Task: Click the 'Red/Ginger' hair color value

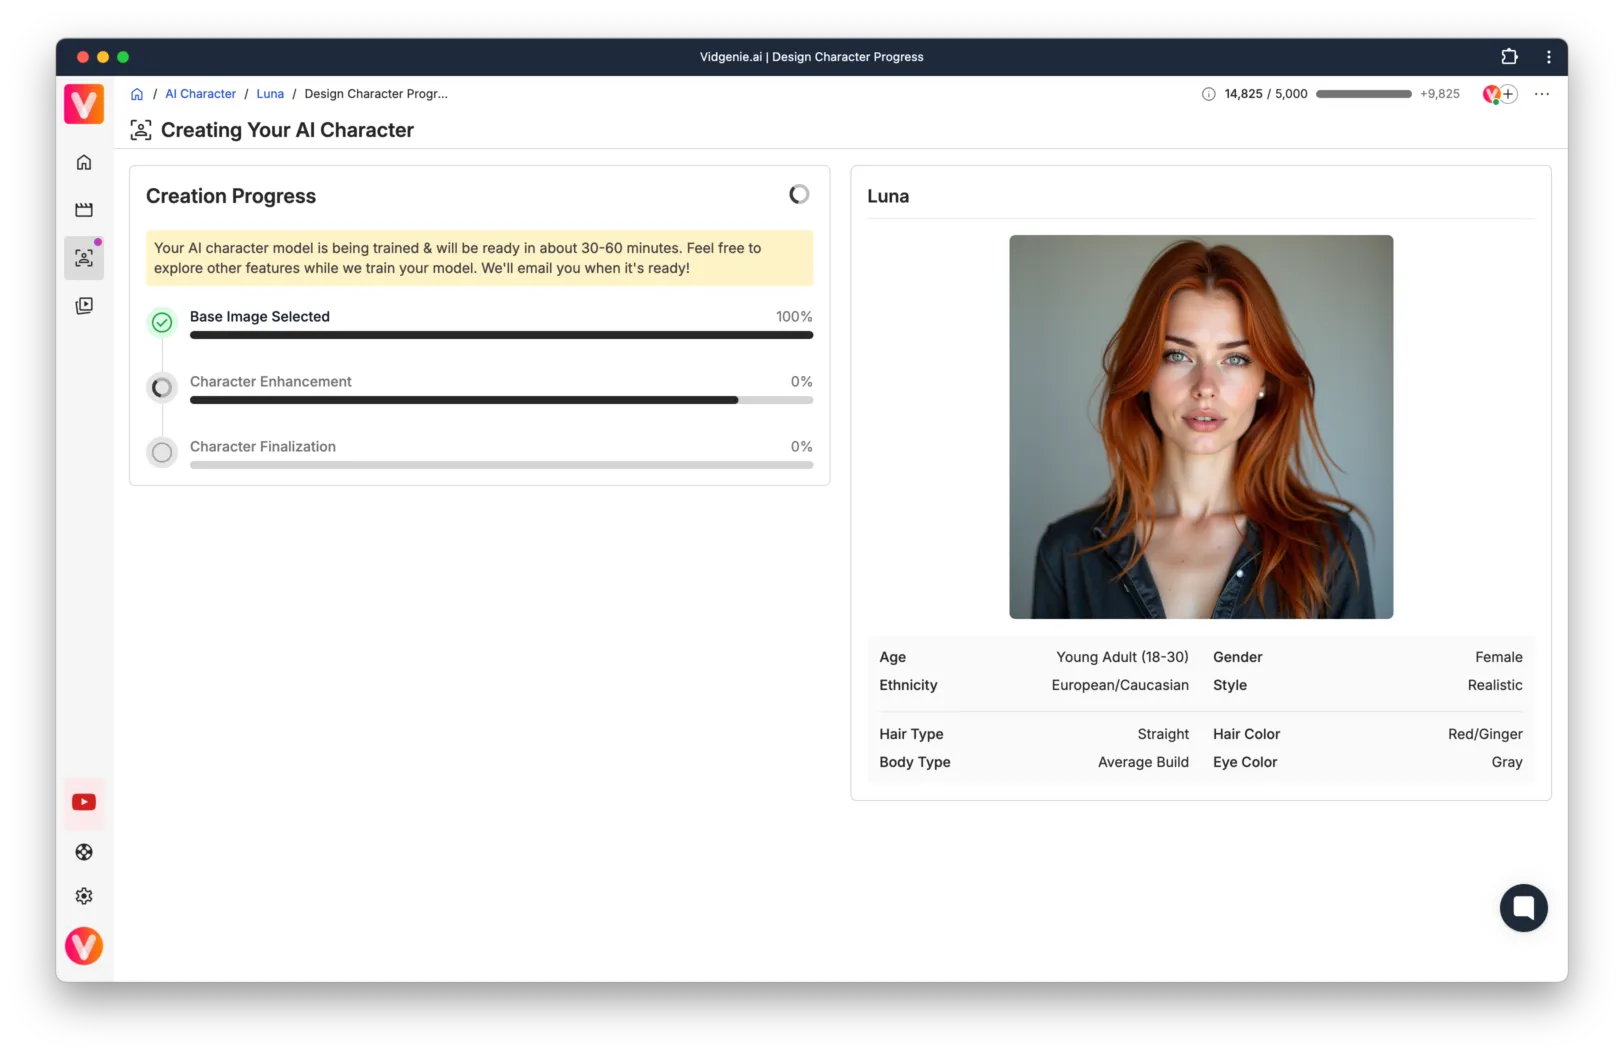Action: (1485, 734)
